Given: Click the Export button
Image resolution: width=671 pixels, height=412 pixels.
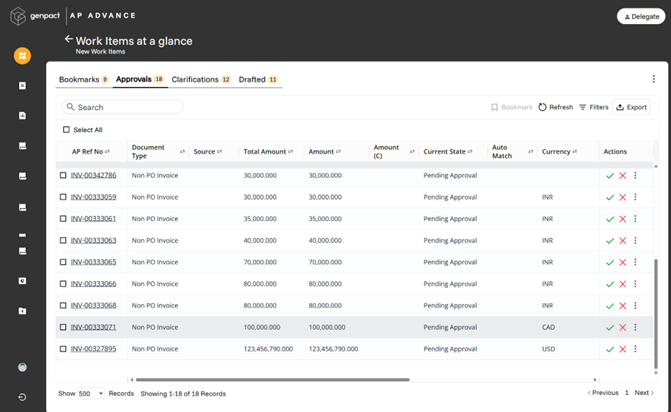Looking at the screenshot, I should (631, 107).
